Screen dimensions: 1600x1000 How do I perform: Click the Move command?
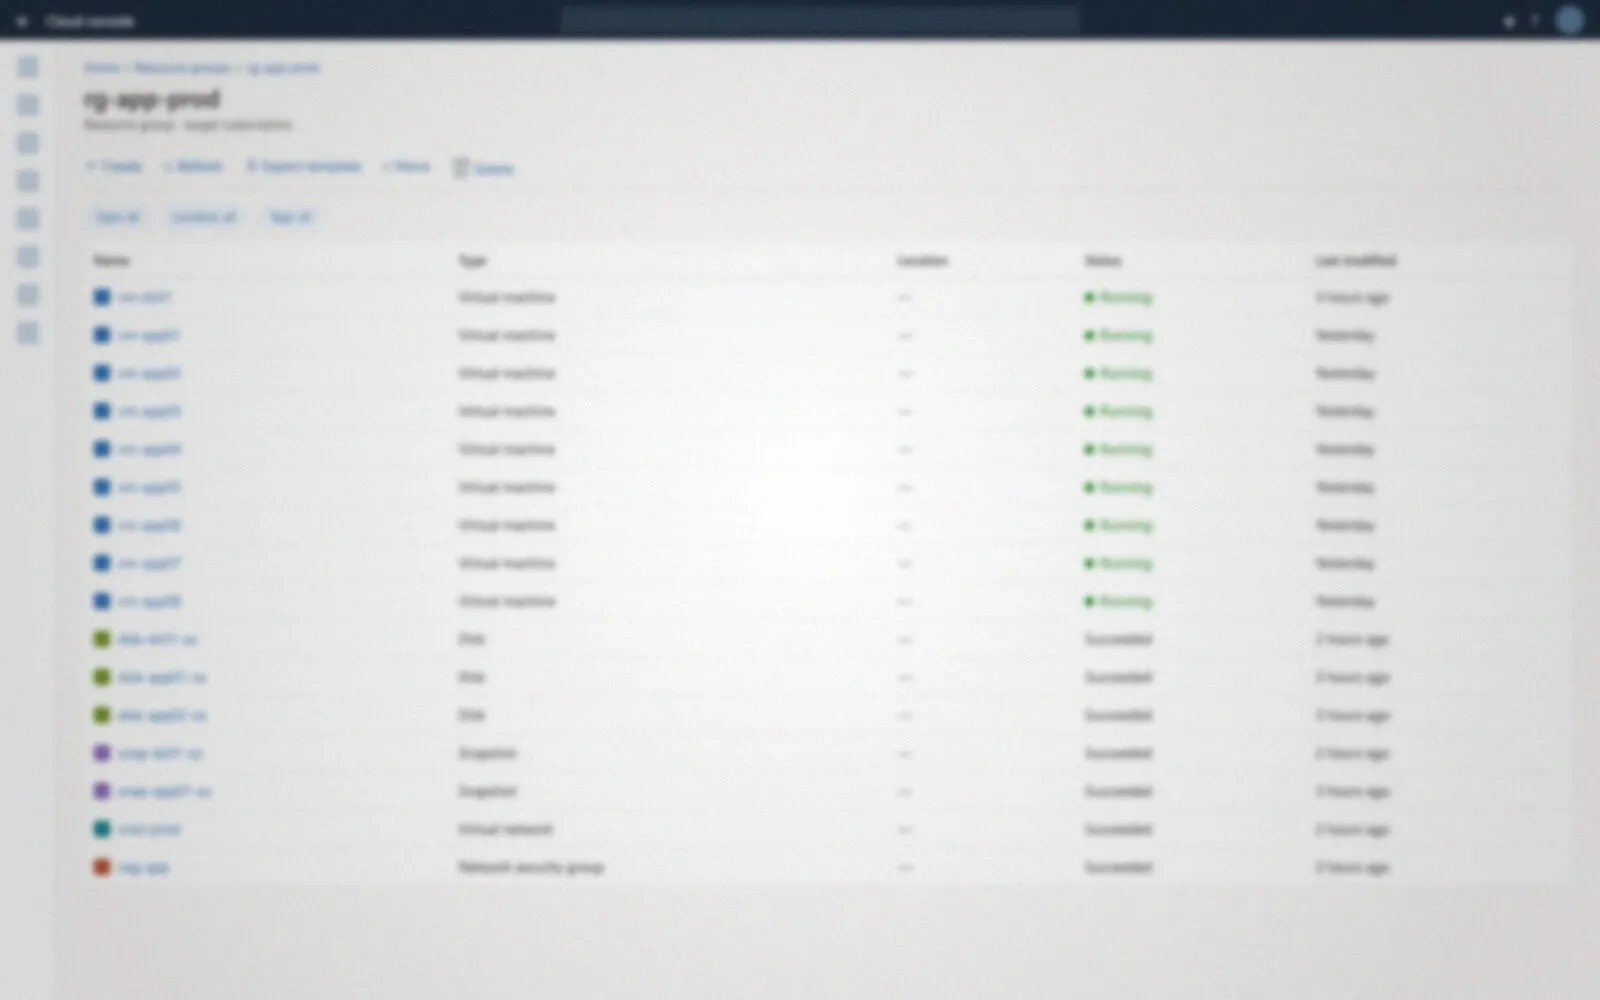[x=407, y=166]
